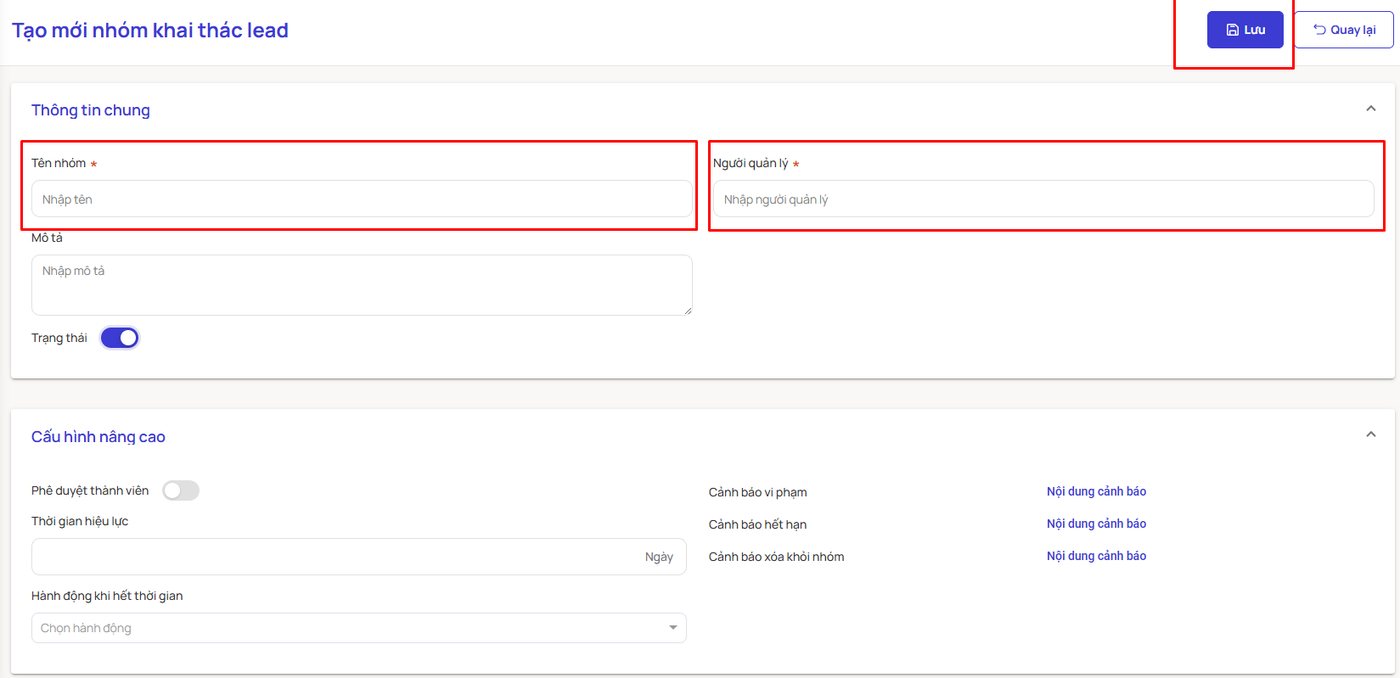Click the Trạng thái label
Screen dimensions: 1400x678
click(x=59, y=338)
